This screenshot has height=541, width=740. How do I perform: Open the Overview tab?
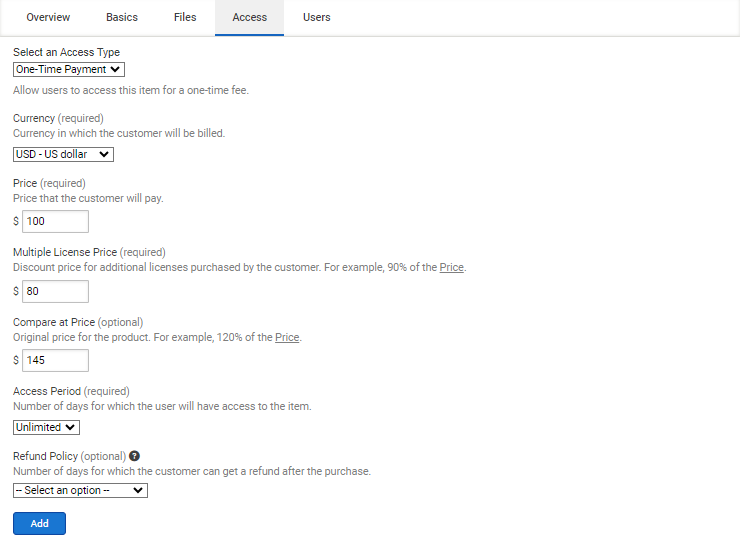[x=48, y=17]
